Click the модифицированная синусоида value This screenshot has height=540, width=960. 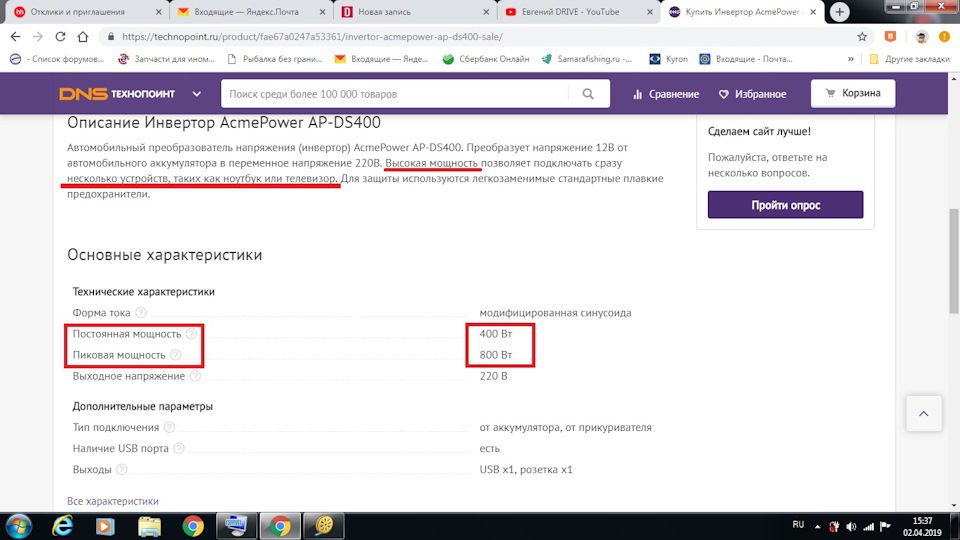click(x=555, y=312)
